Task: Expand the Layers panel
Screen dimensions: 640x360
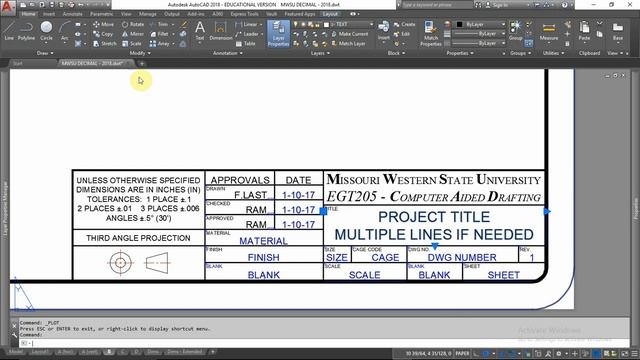Action: pos(320,53)
